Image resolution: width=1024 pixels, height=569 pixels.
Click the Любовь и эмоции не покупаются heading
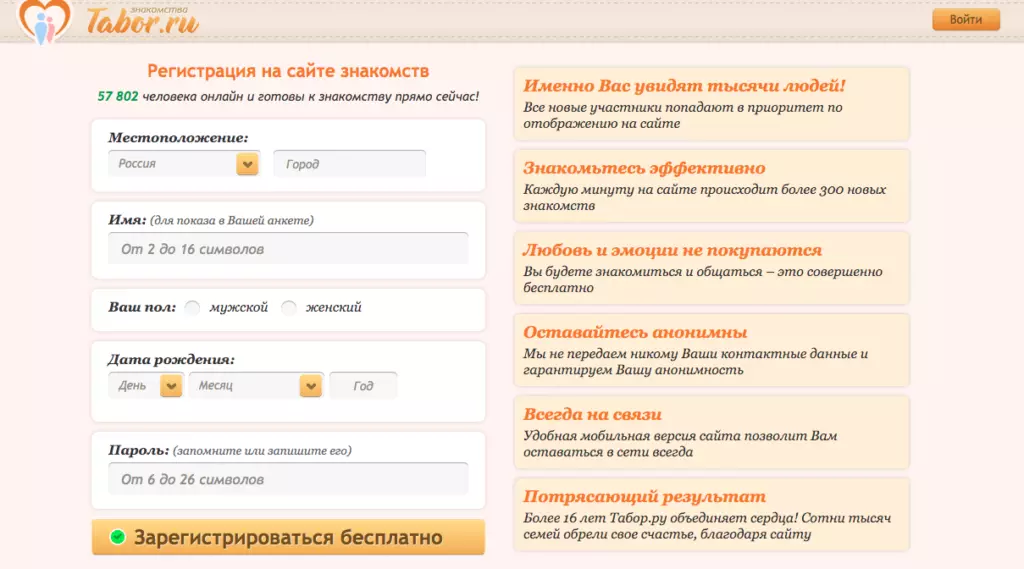(x=672, y=250)
